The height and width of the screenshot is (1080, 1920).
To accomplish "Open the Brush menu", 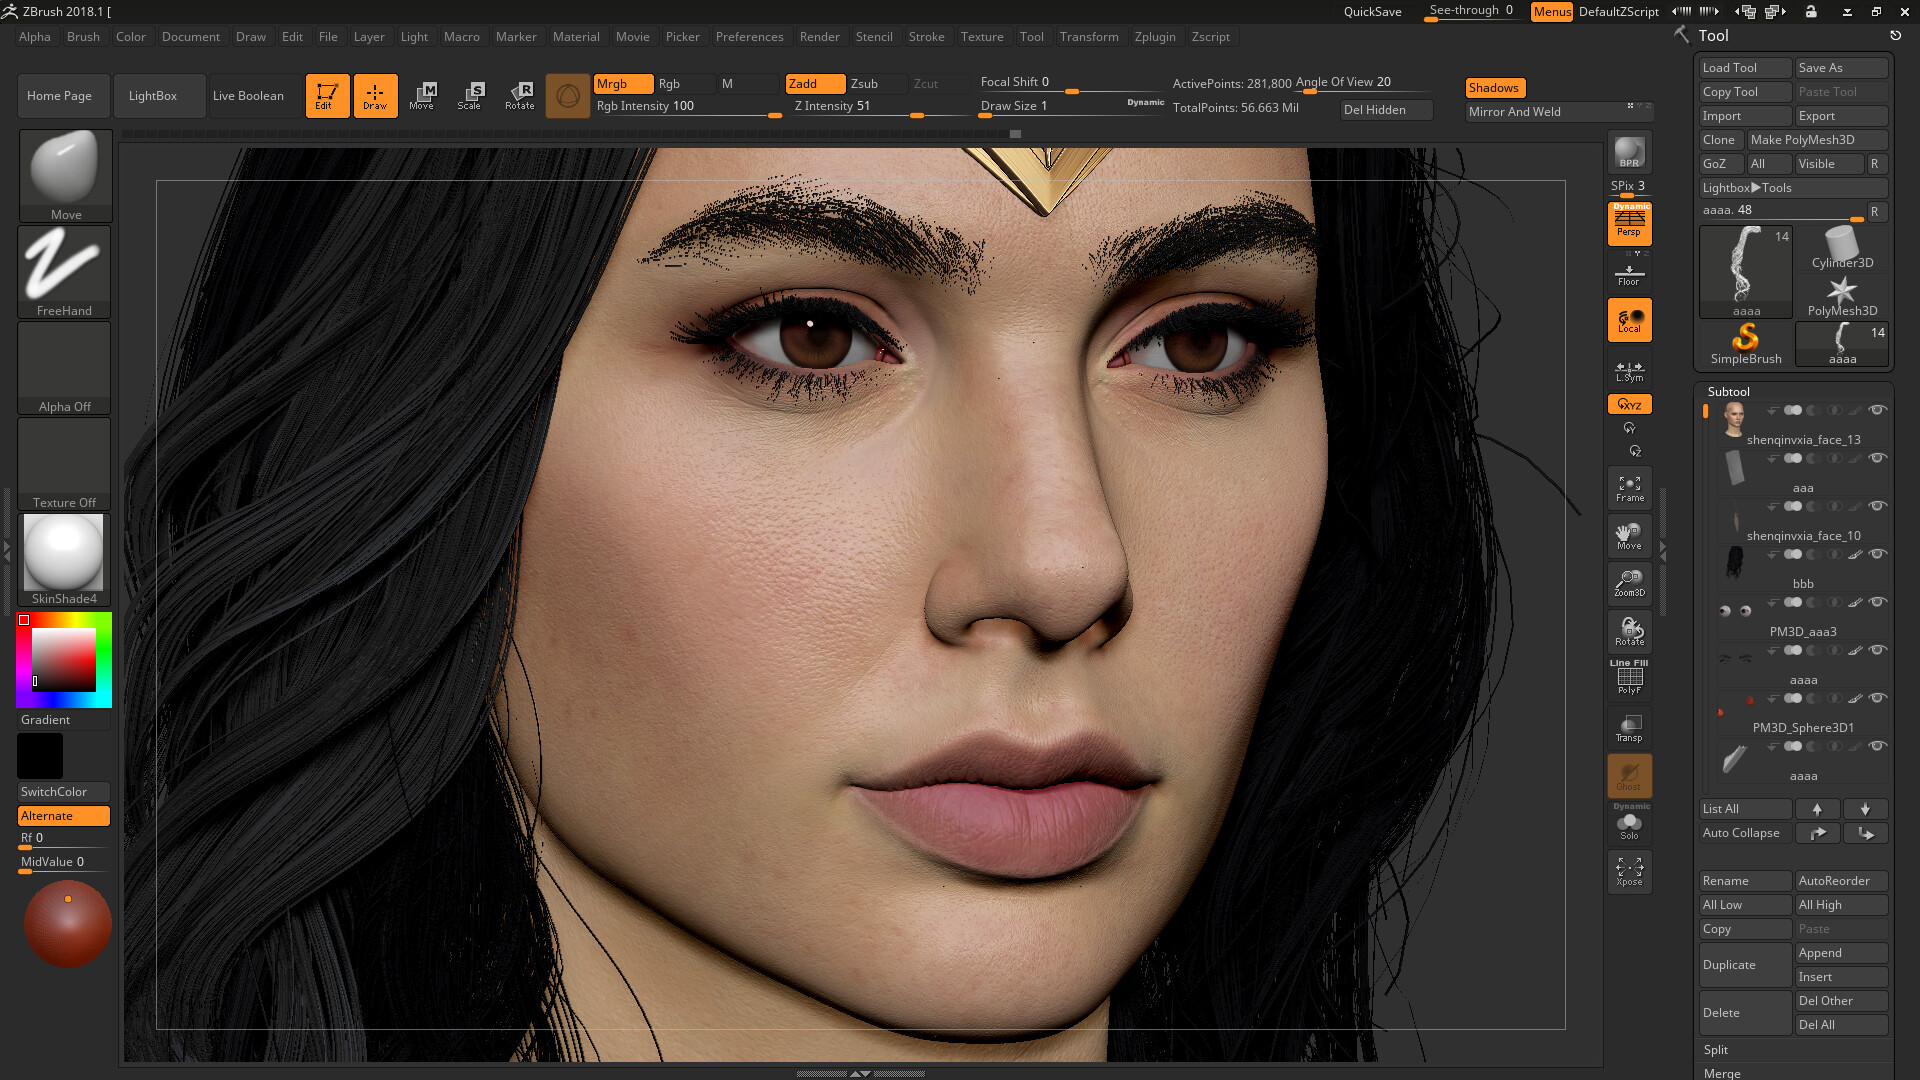I will tap(83, 37).
